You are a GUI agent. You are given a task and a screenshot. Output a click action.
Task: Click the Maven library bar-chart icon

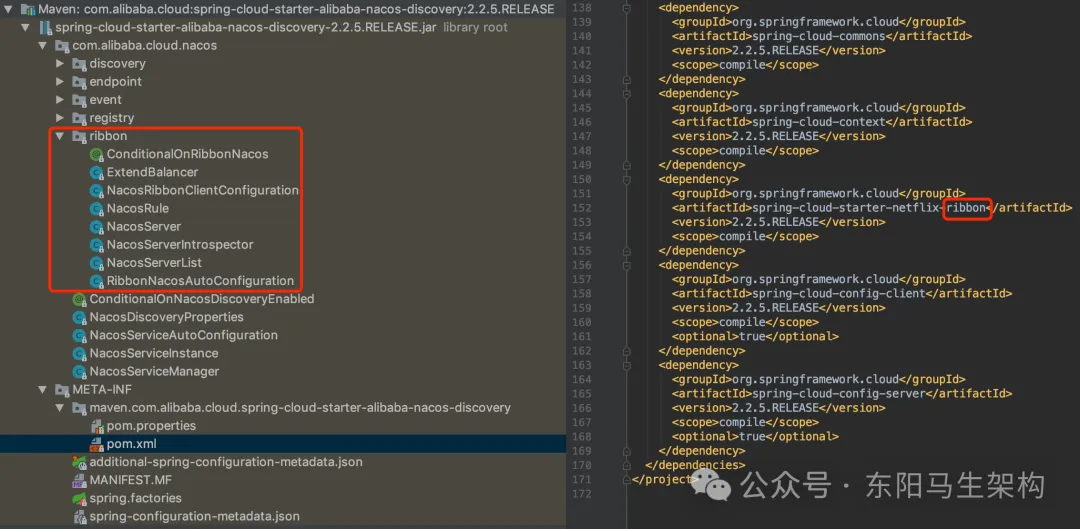coord(28,10)
